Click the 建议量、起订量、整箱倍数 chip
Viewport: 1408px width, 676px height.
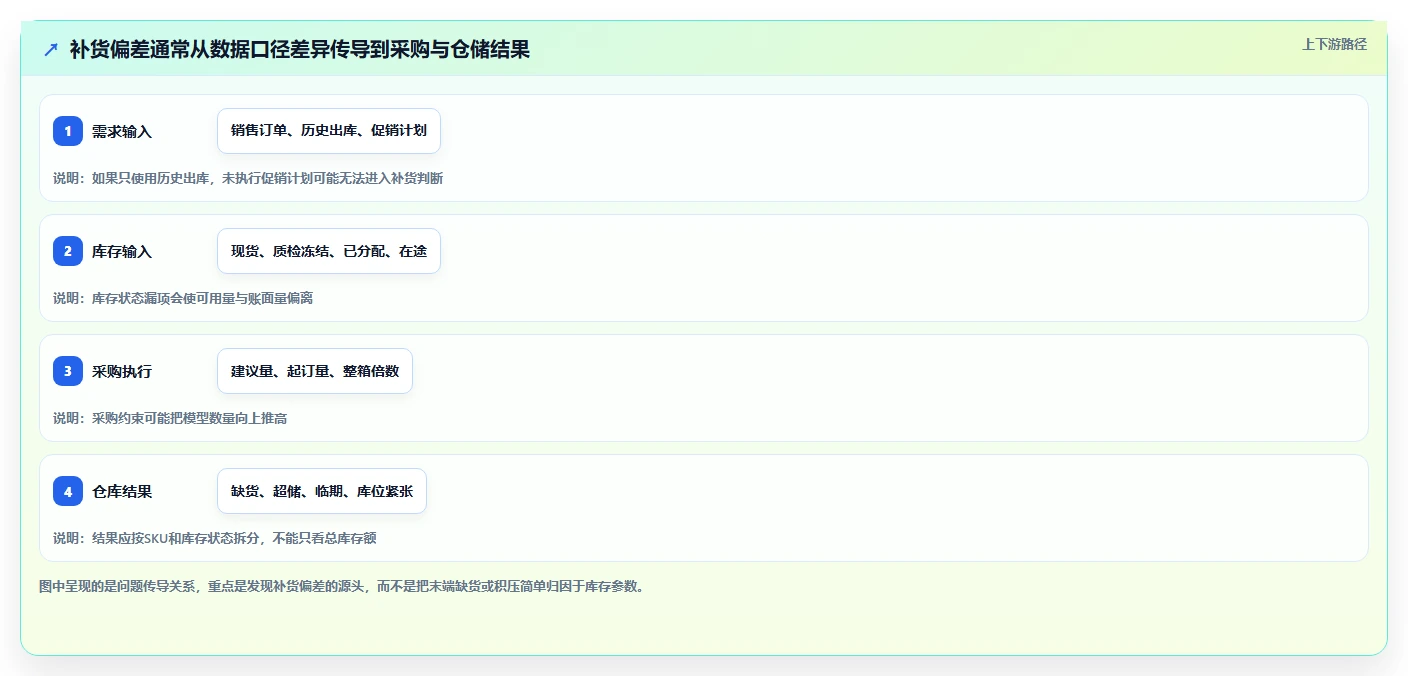click(x=315, y=371)
